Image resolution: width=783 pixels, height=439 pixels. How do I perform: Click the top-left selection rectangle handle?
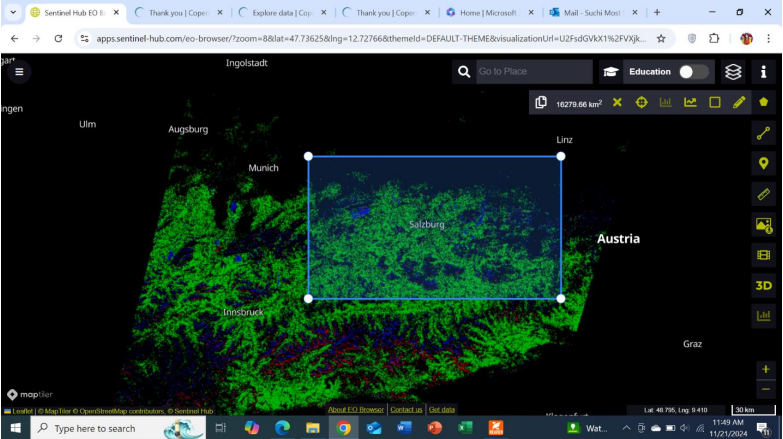tap(308, 156)
